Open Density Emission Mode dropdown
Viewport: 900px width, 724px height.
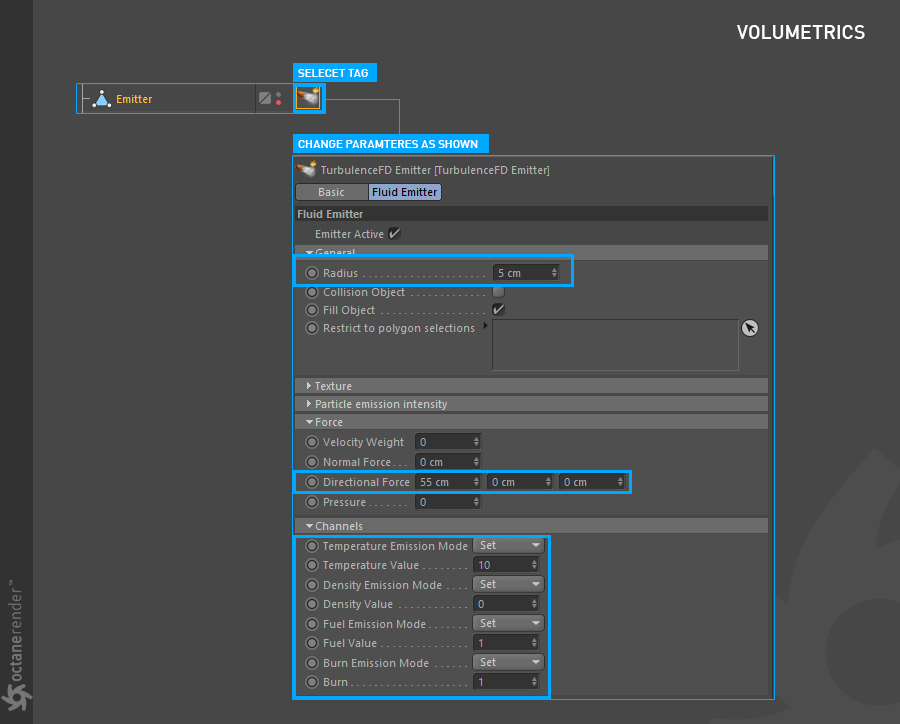point(509,584)
